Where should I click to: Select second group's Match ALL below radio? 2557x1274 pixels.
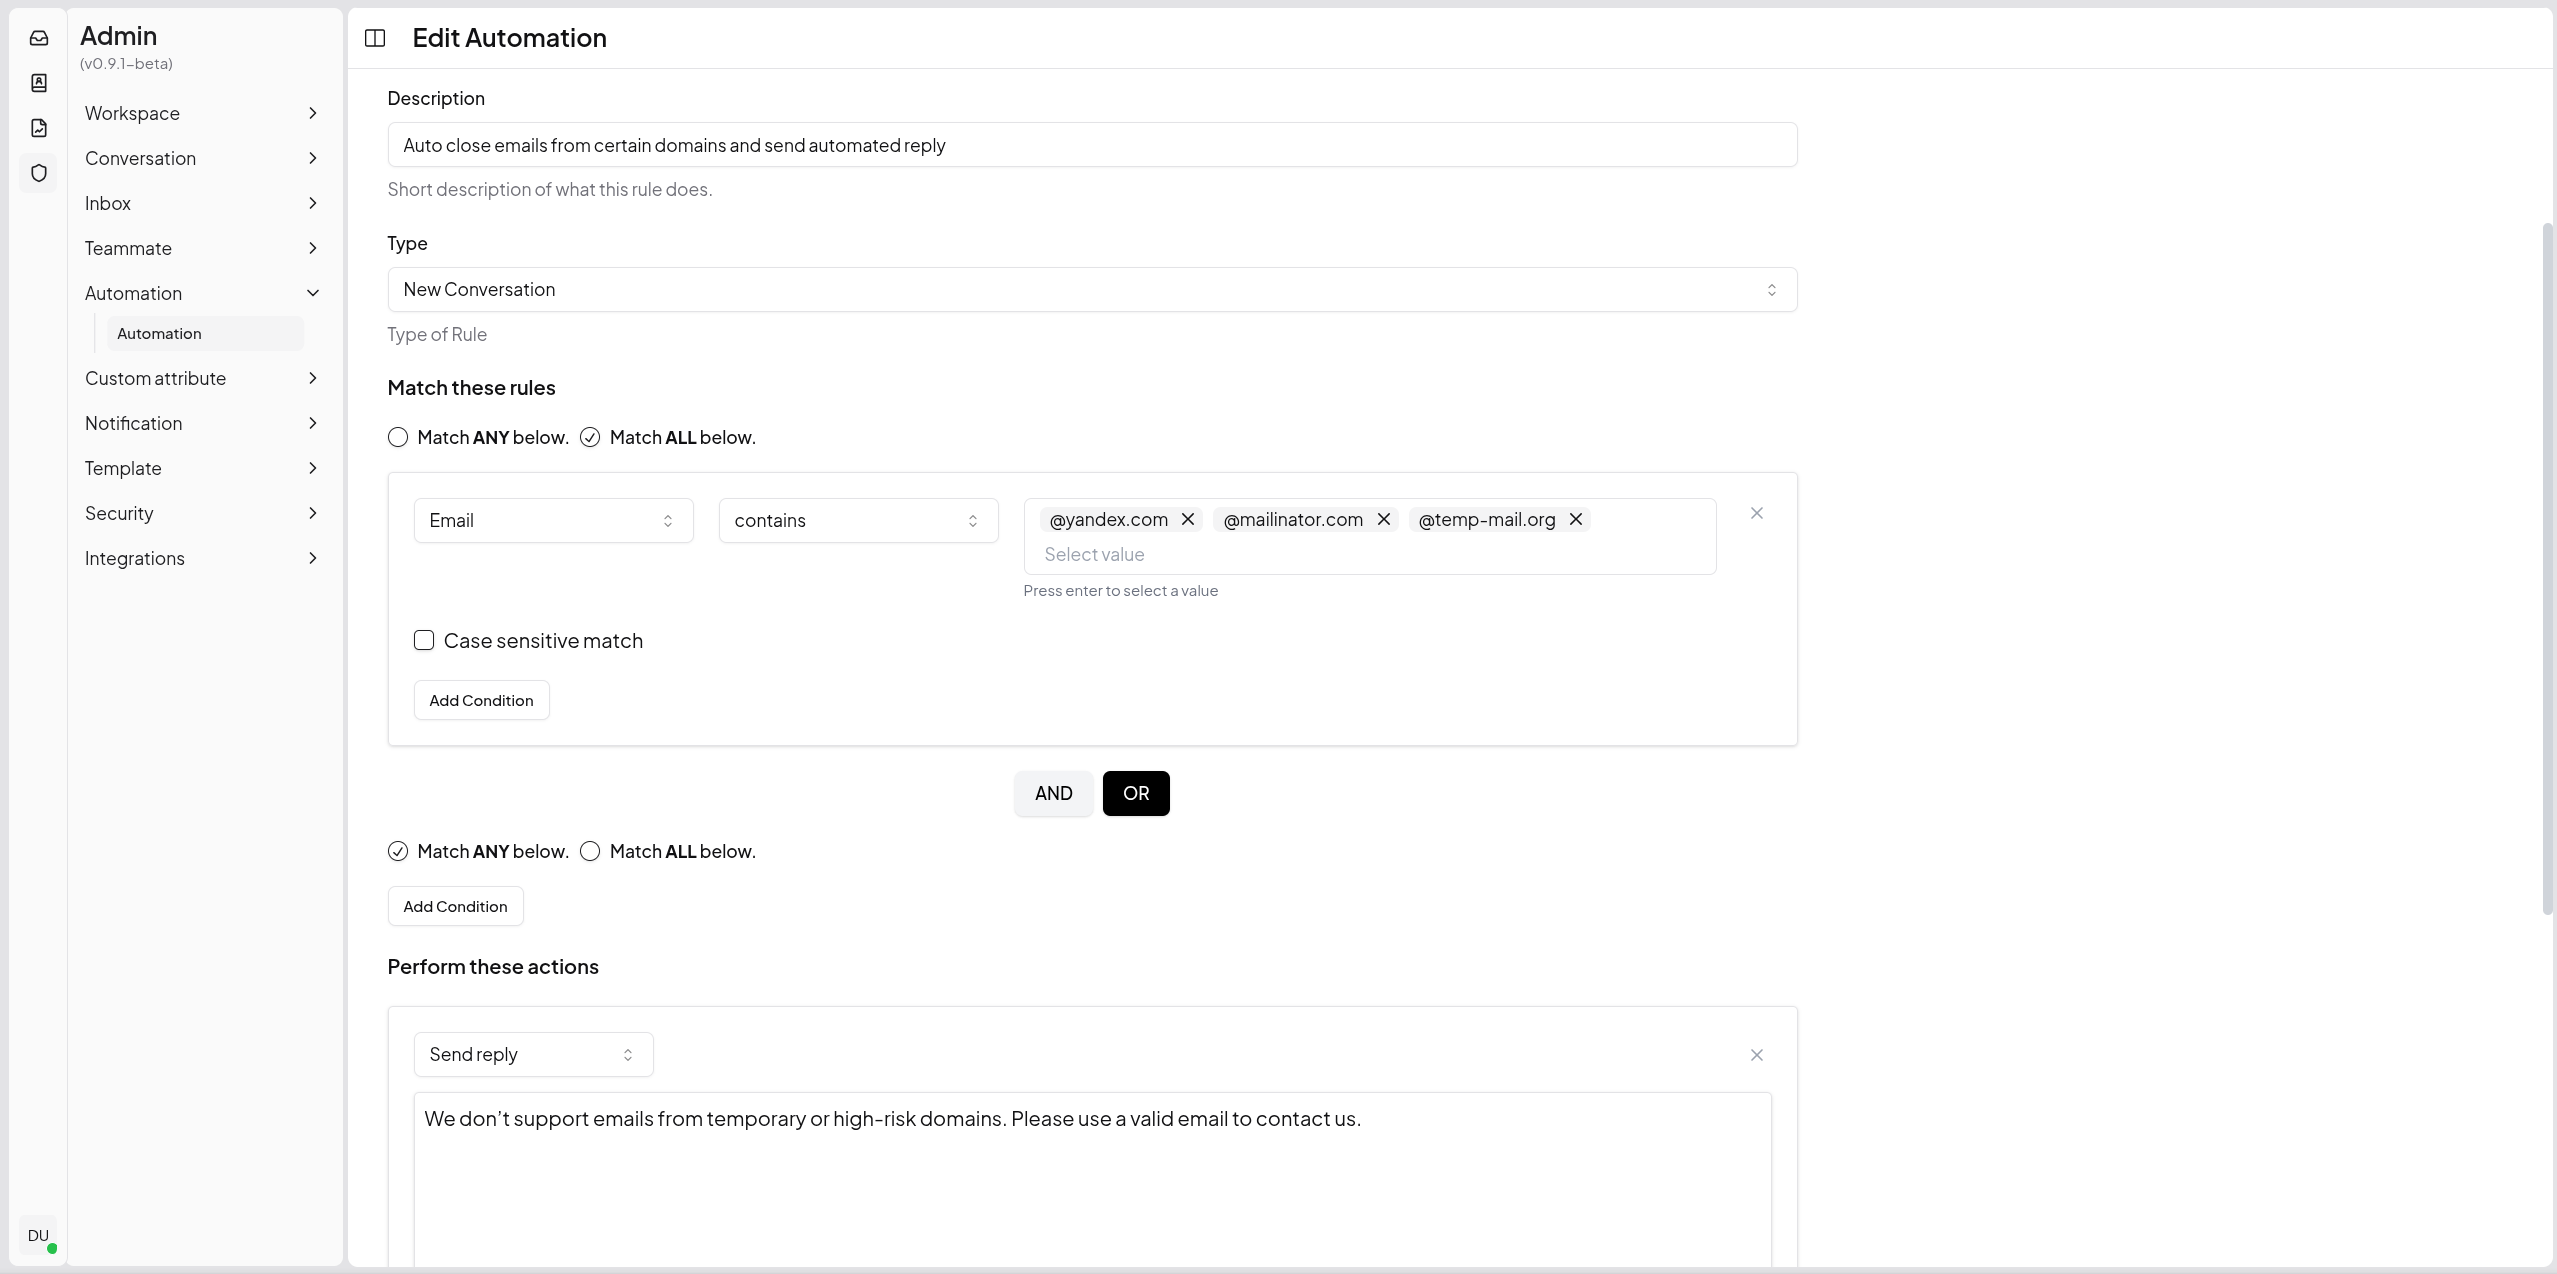tap(590, 851)
